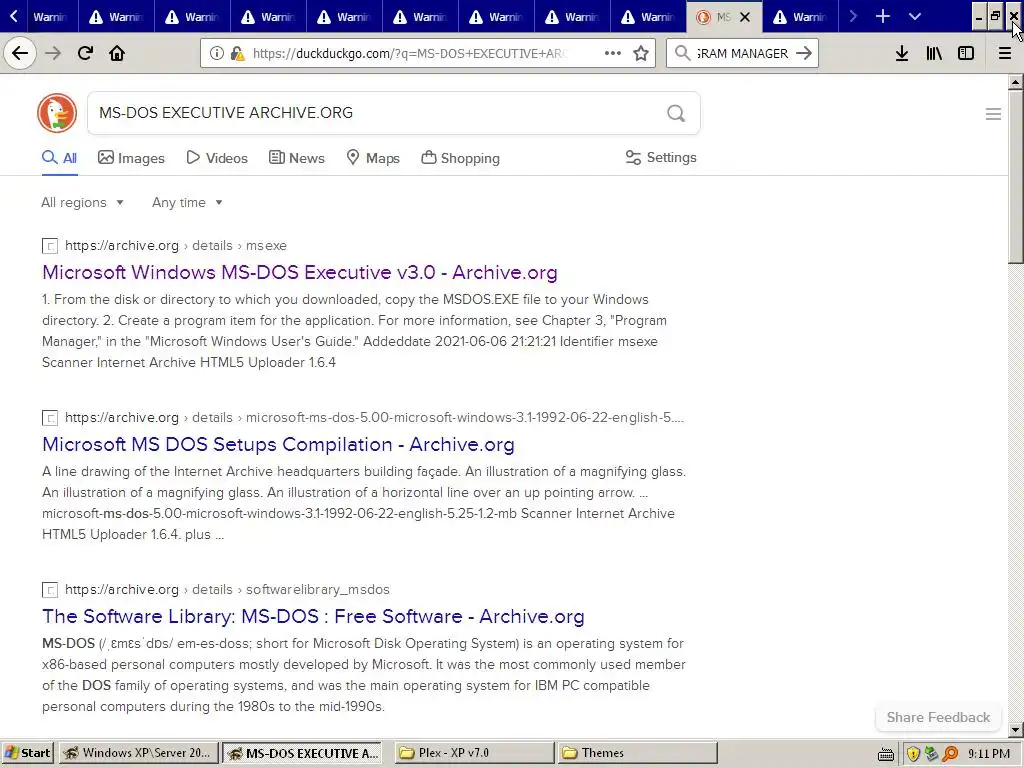Image resolution: width=1024 pixels, height=768 pixels.
Task: Open a new browser tab
Action: point(882,16)
